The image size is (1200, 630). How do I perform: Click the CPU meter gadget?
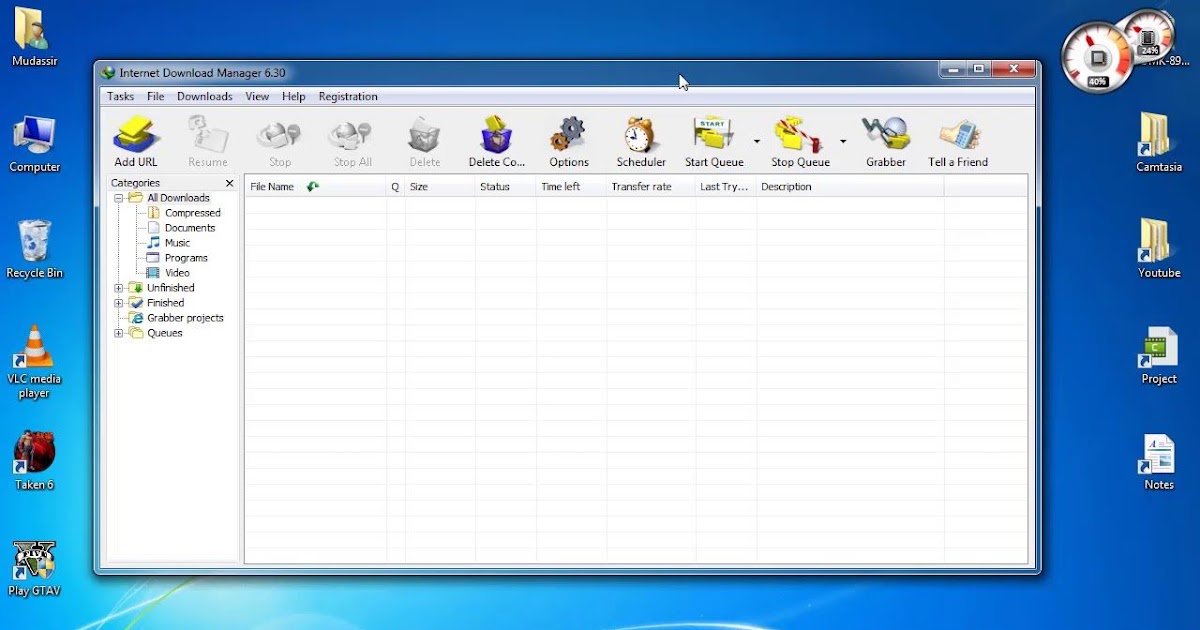(x=1097, y=56)
